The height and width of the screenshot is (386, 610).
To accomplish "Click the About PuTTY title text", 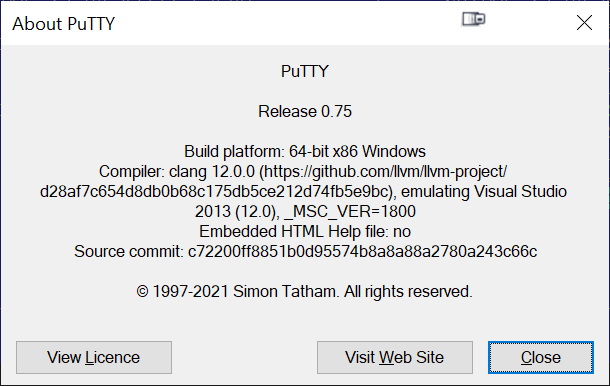I will pos(64,24).
